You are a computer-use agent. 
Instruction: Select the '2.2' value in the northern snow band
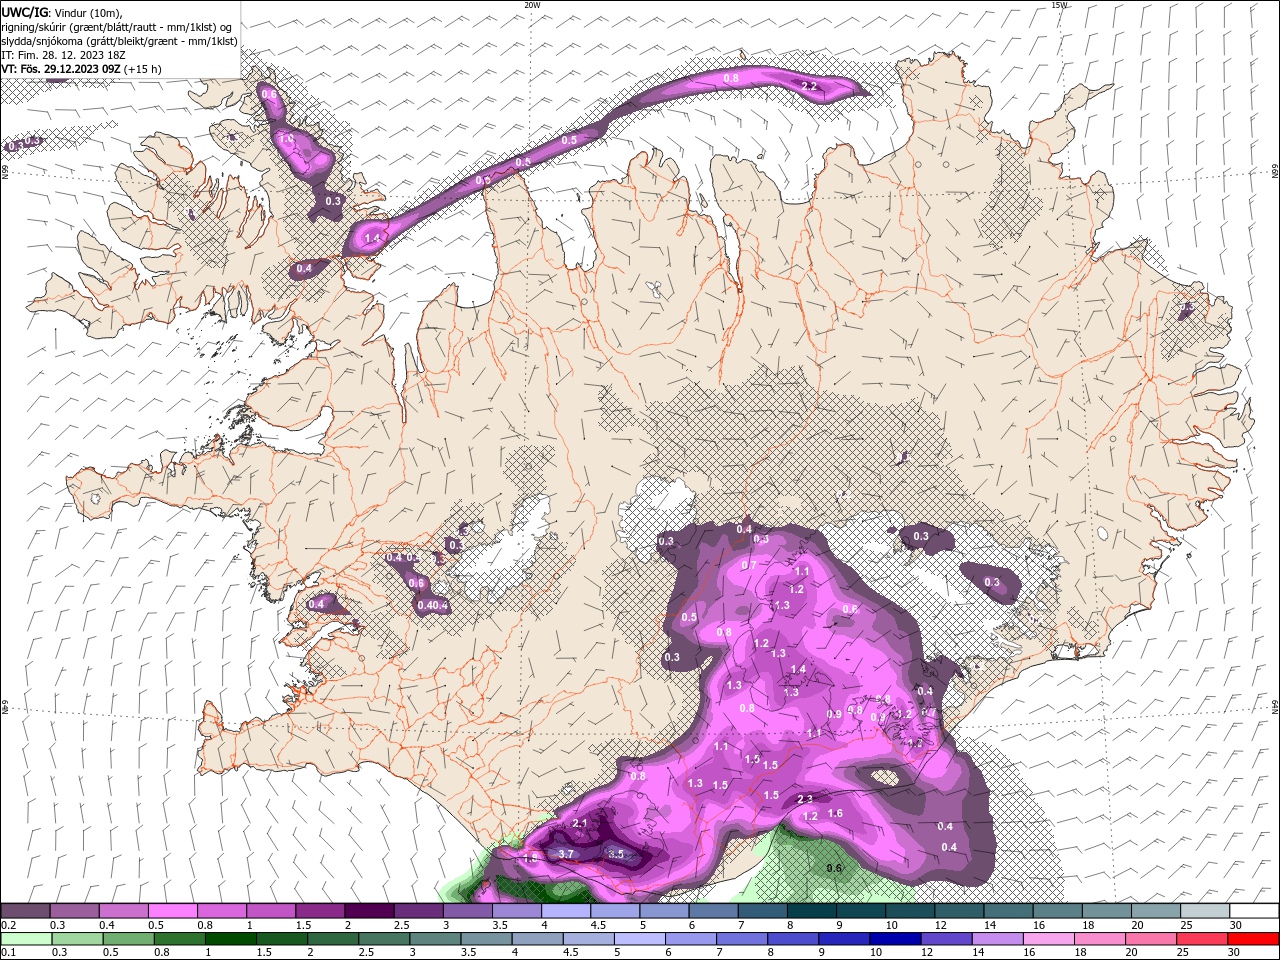point(810,87)
